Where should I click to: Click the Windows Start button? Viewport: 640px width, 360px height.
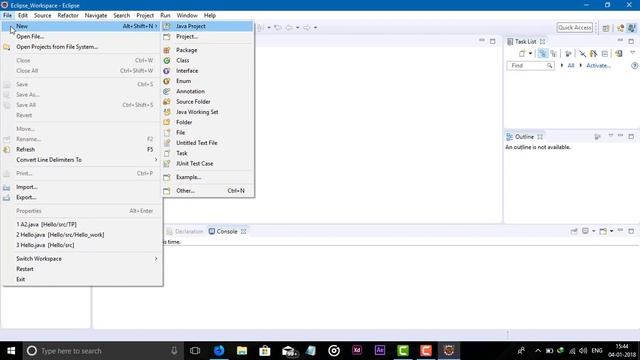[11, 351]
